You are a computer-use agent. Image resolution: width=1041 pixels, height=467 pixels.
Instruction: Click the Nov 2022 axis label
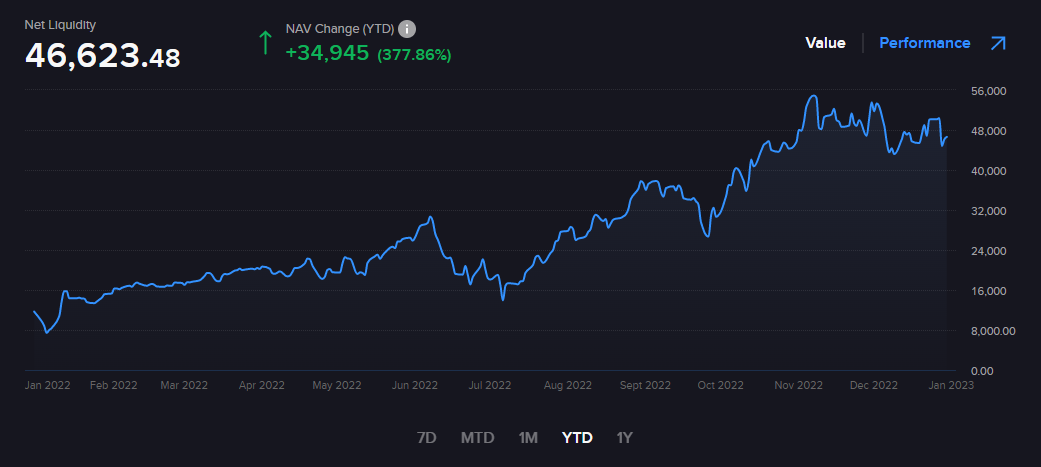tap(797, 385)
